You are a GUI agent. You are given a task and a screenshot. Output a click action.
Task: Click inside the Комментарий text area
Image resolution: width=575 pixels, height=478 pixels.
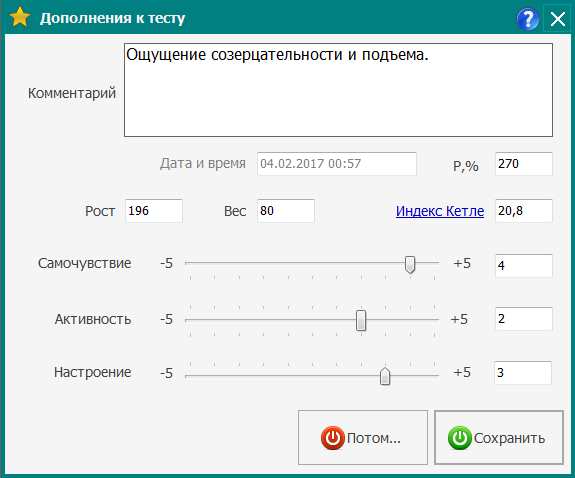click(x=338, y=90)
